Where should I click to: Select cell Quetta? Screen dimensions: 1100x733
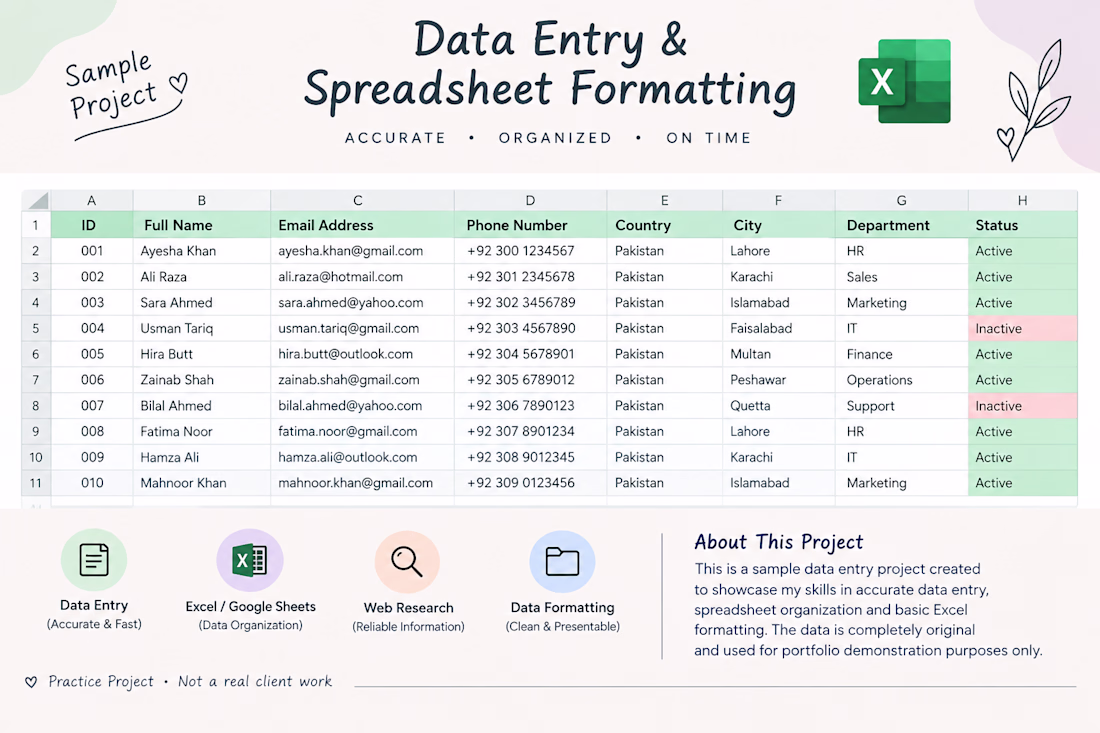click(779, 405)
